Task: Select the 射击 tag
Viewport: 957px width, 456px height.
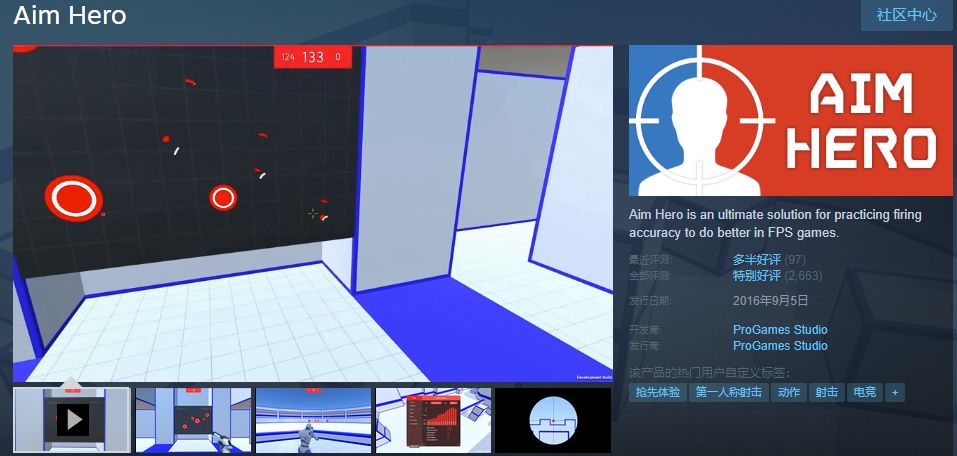Action: pyautogui.click(x=827, y=393)
